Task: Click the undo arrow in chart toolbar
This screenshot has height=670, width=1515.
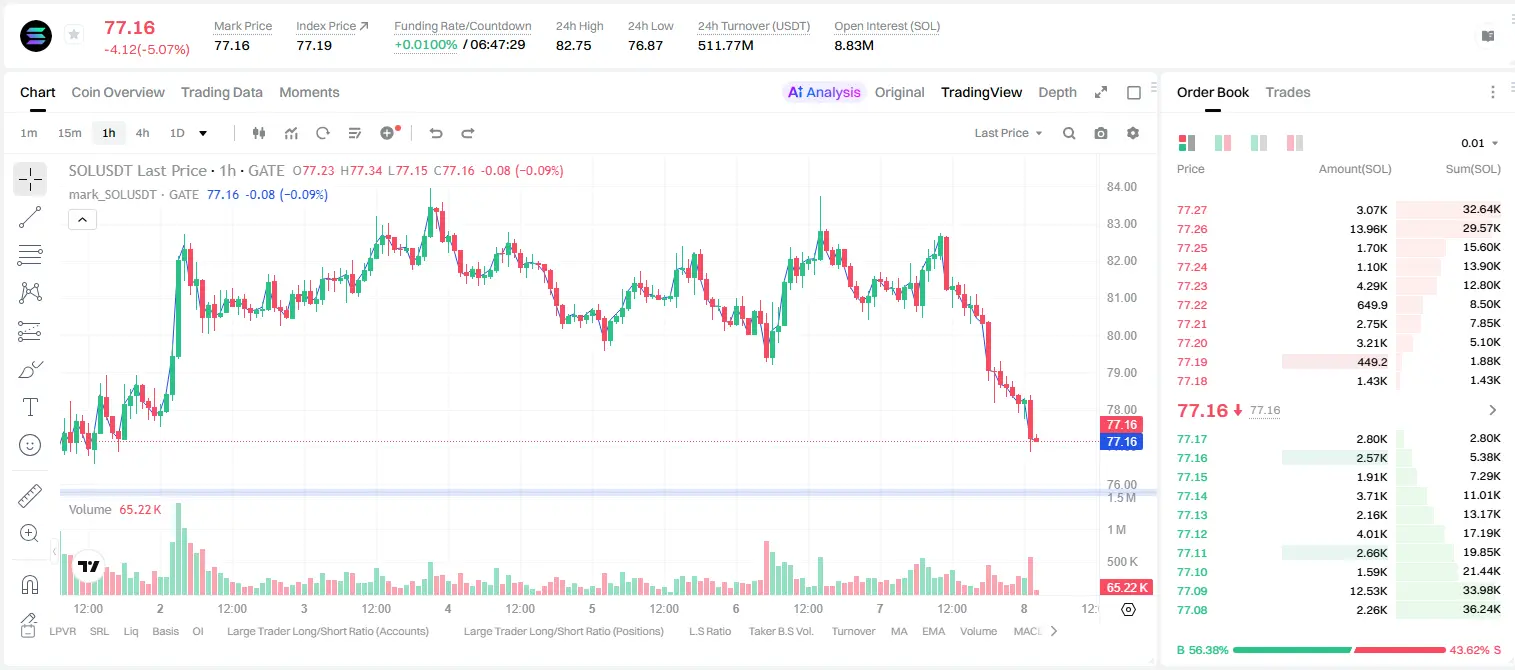Action: (x=435, y=133)
